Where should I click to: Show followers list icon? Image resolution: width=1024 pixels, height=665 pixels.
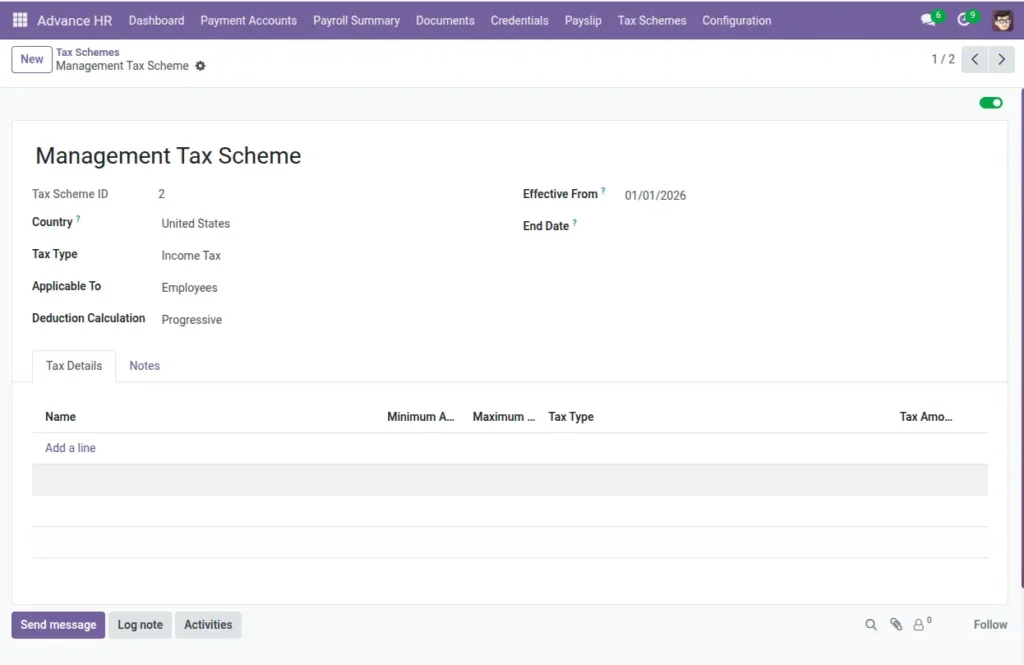click(x=921, y=624)
